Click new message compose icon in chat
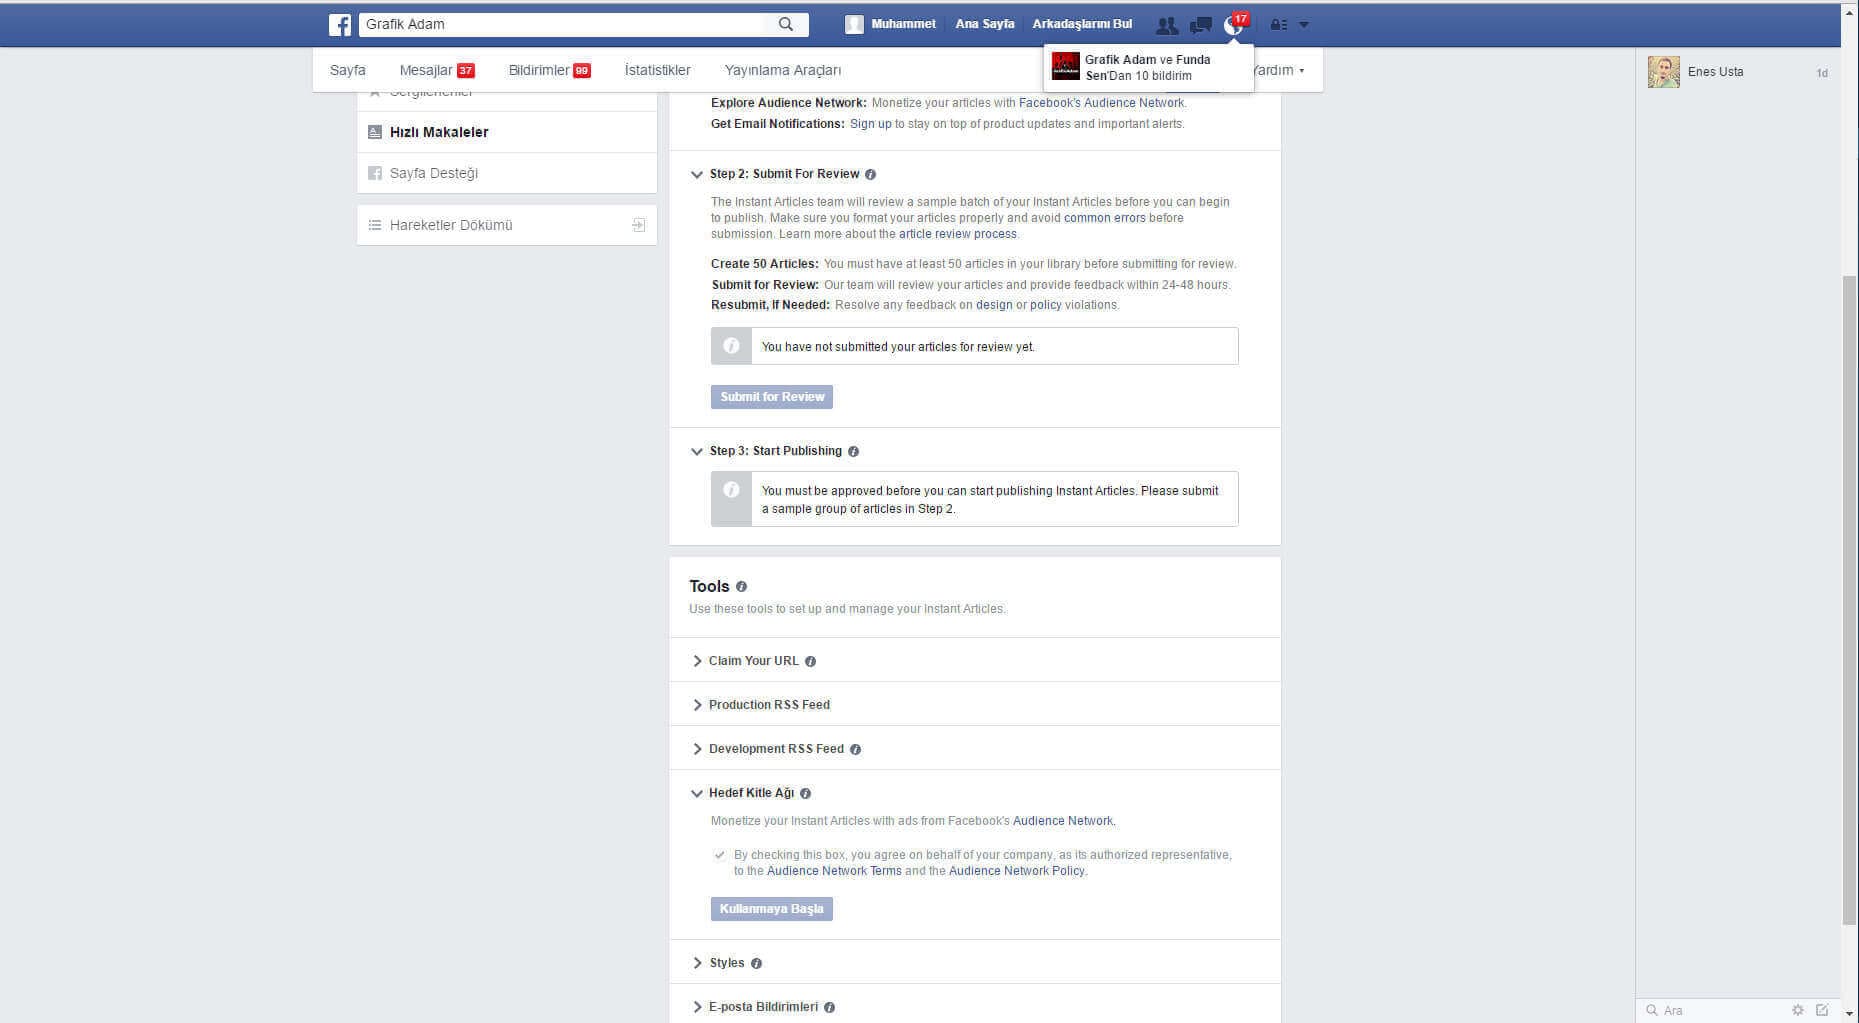This screenshot has width=1859, height=1023. point(1822,1010)
